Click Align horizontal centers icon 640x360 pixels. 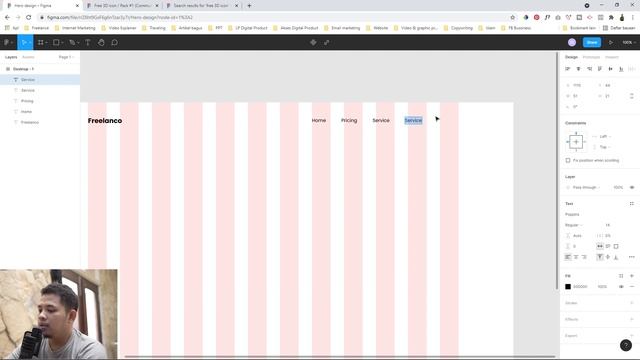578,69
